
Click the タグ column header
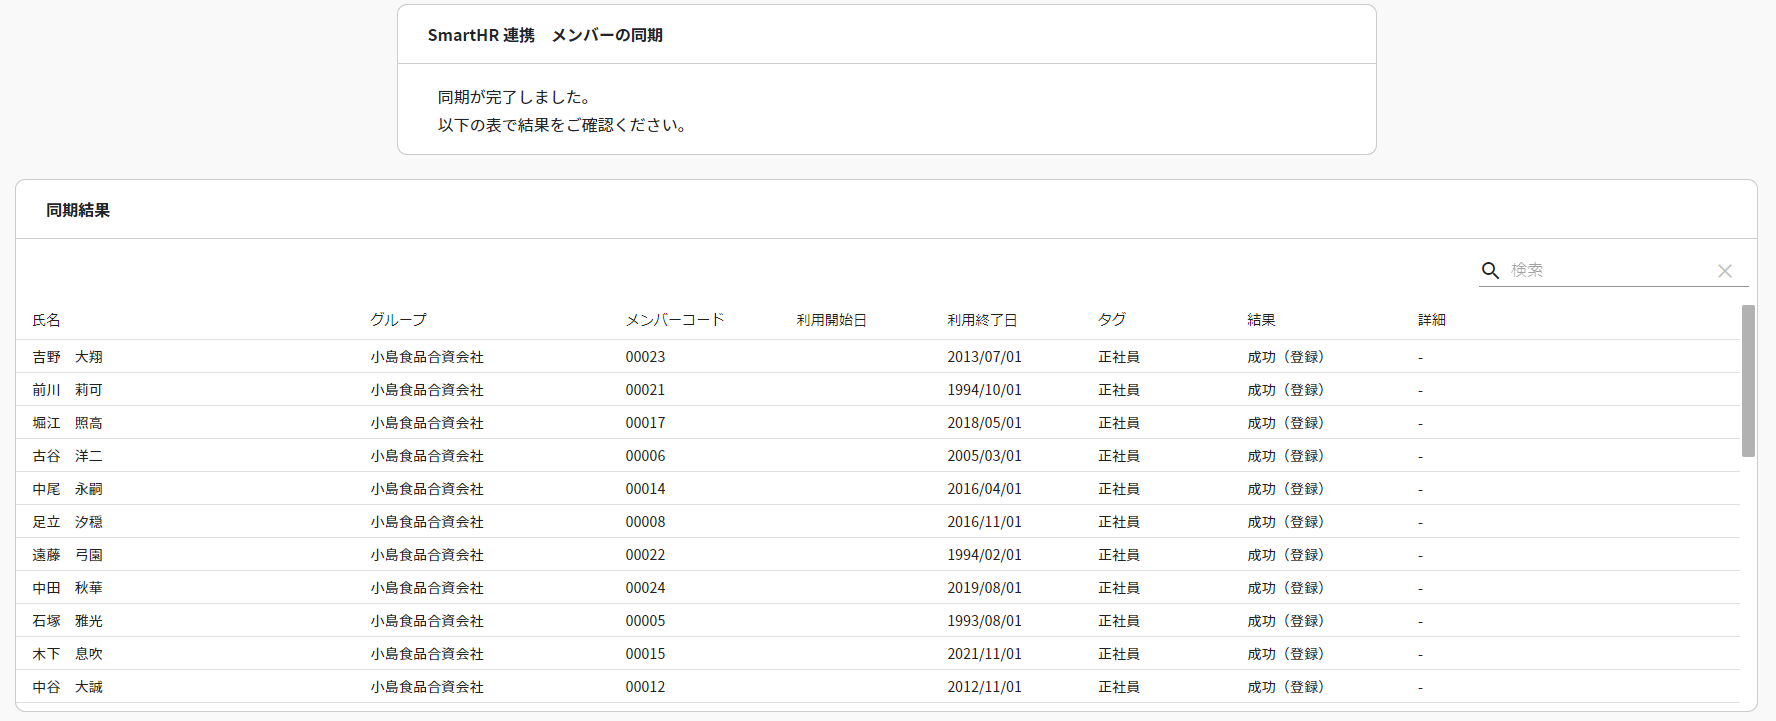1112,320
